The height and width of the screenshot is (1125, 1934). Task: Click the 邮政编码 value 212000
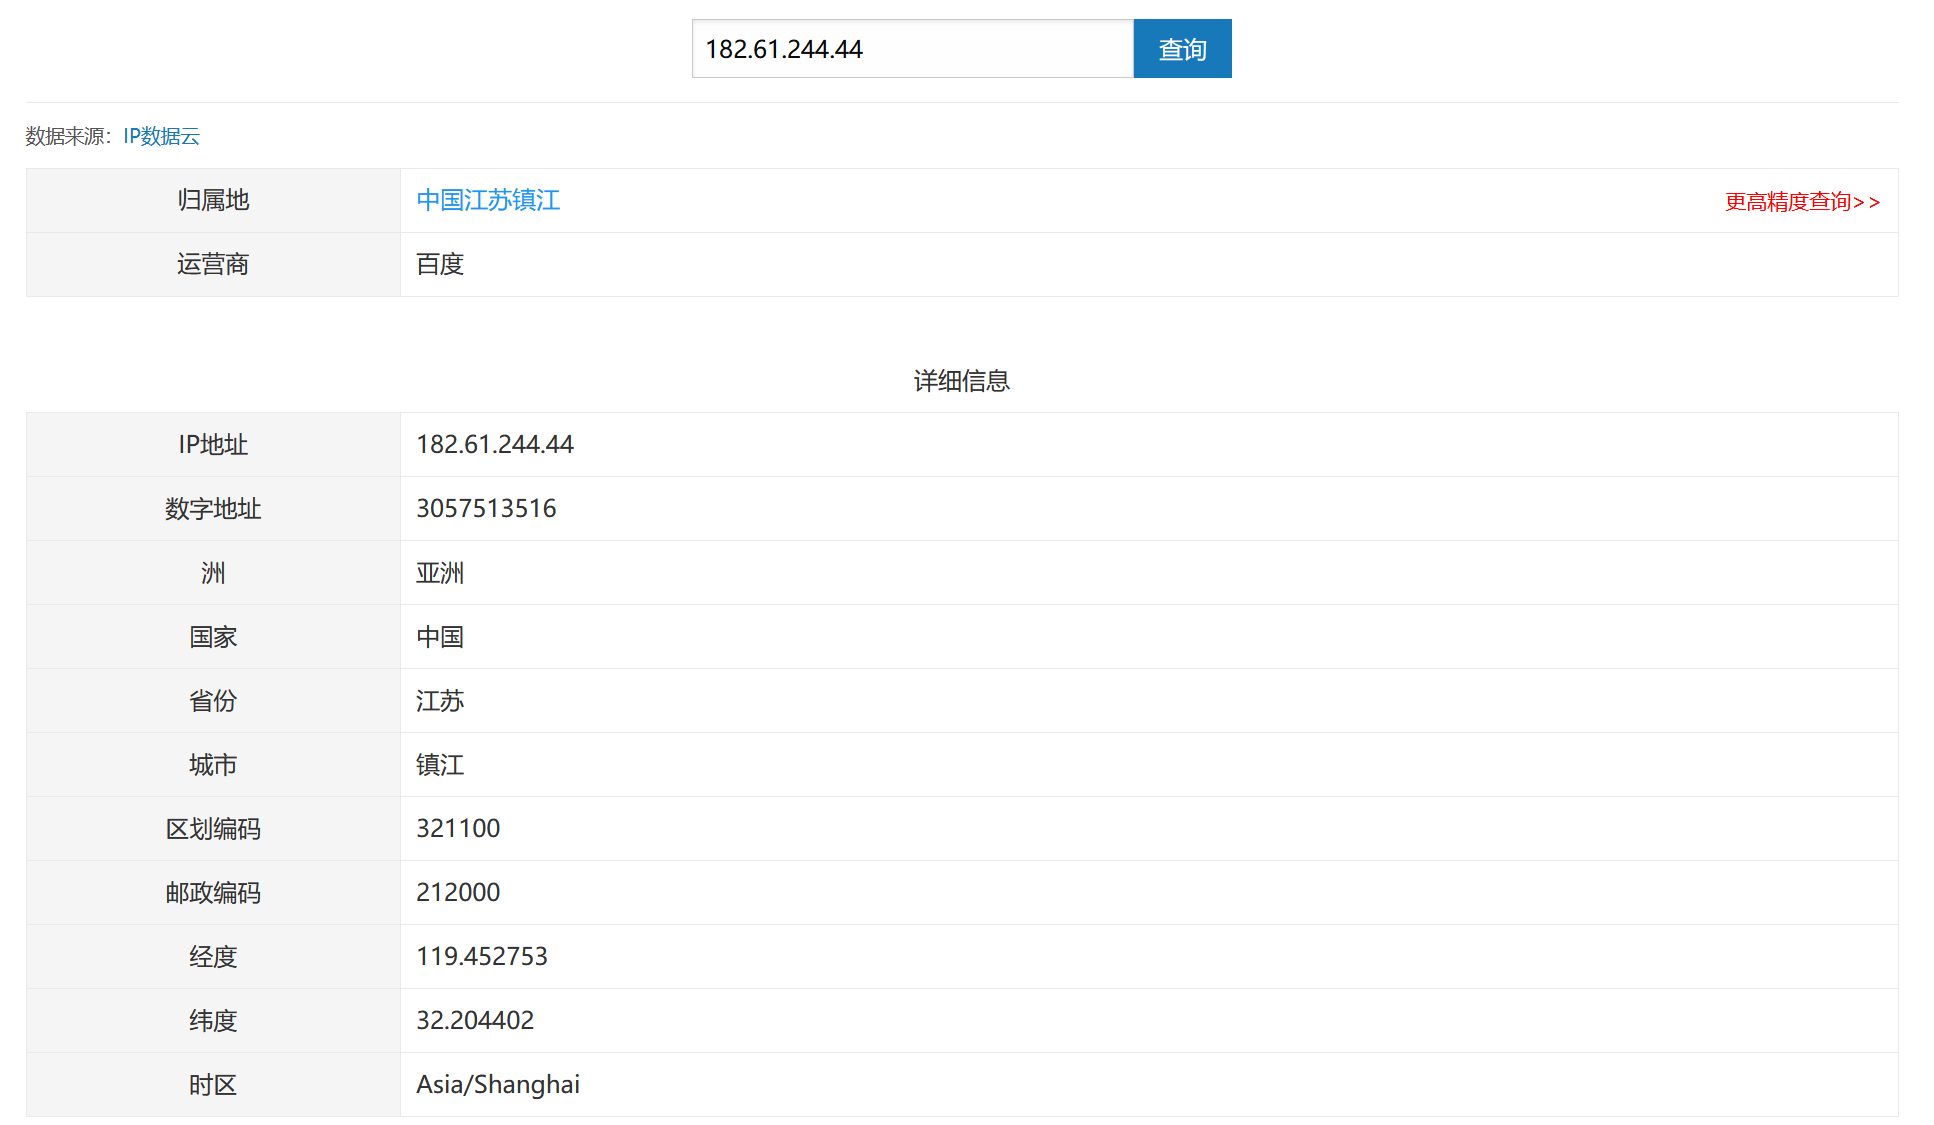click(458, 892)
